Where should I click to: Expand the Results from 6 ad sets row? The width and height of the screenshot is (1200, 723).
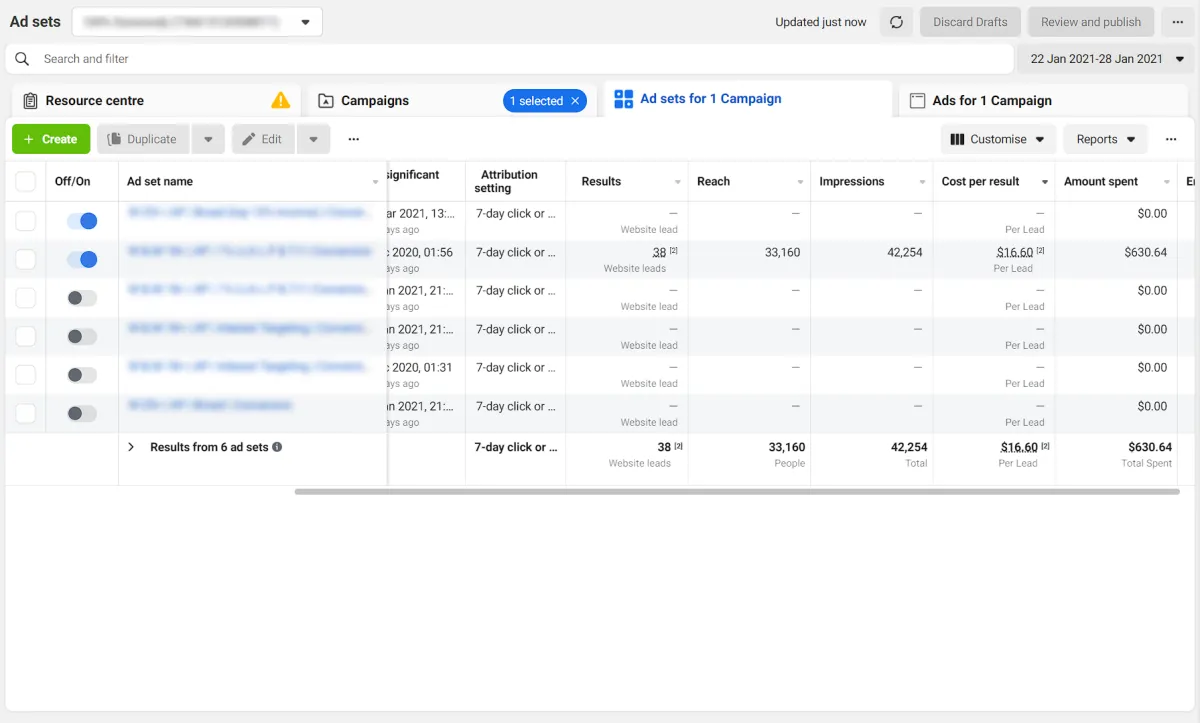[x=131, y=447]
